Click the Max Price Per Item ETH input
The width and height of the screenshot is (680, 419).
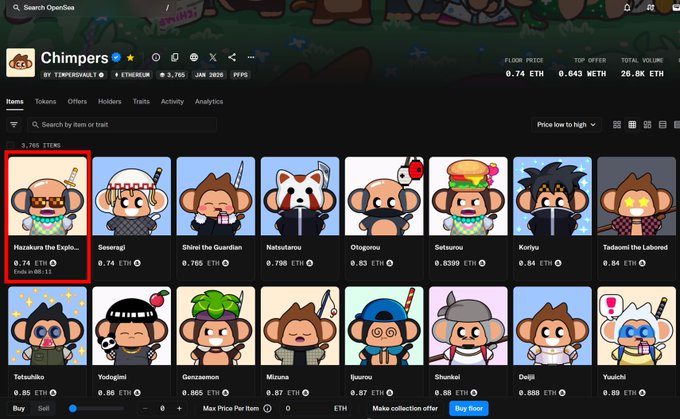click(317, 408)
